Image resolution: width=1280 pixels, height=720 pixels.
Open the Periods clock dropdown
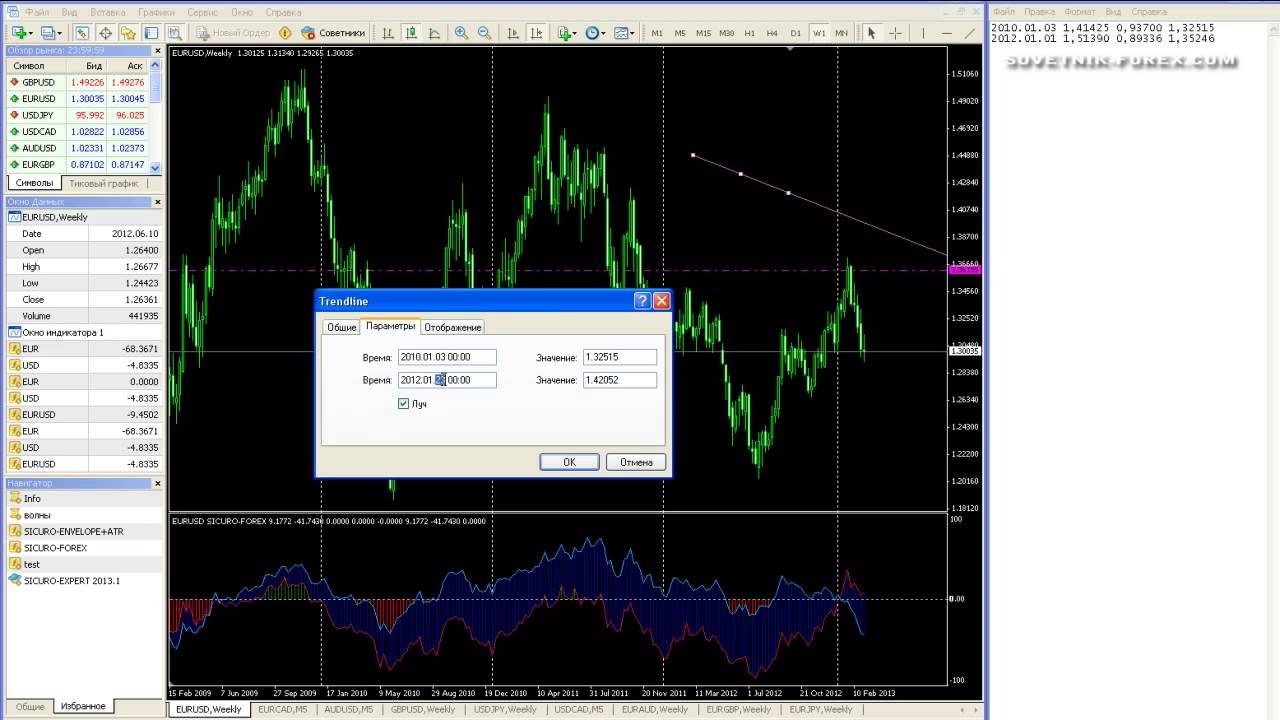(x=595, y=33)
